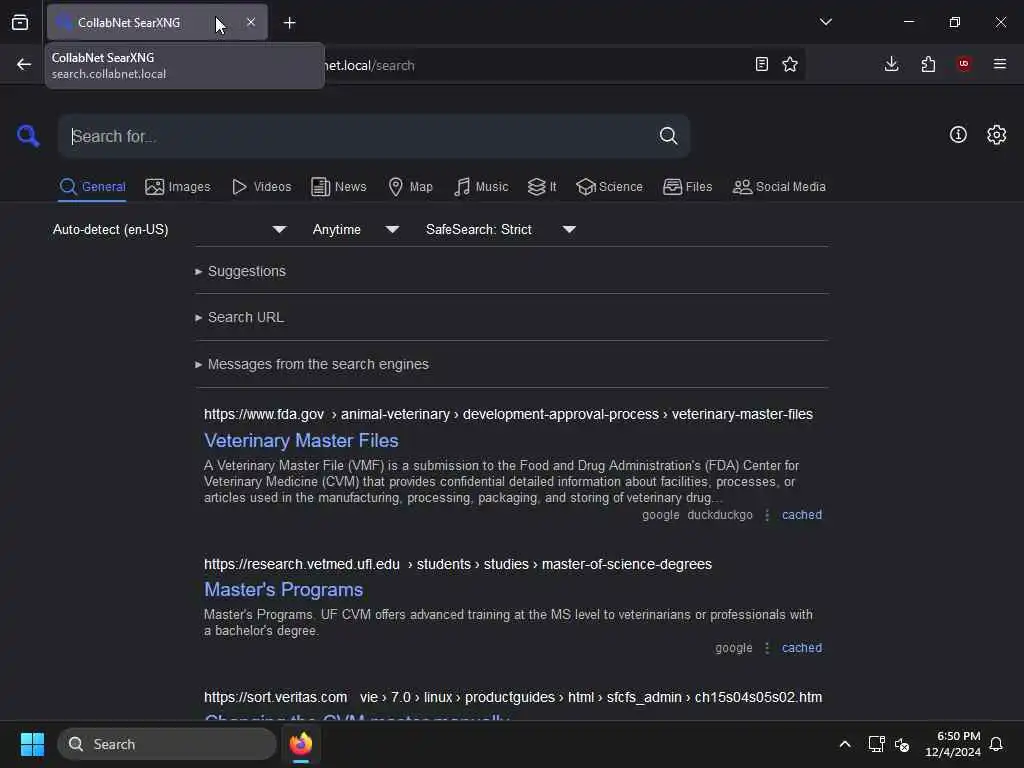The width and height of the screenshot is (1024, 768).
Task: Switch to the Music category tab
Action: [x=481, y=187]
